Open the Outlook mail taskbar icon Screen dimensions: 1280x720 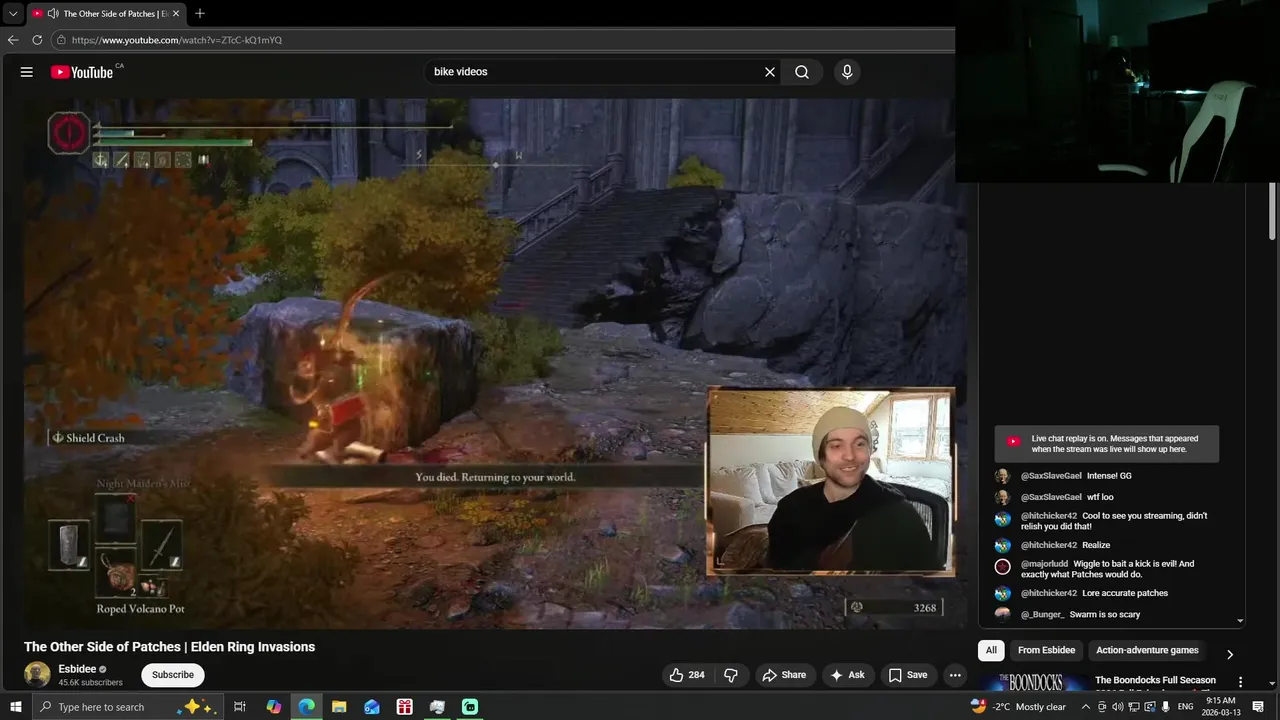click(x=372, y=707)
